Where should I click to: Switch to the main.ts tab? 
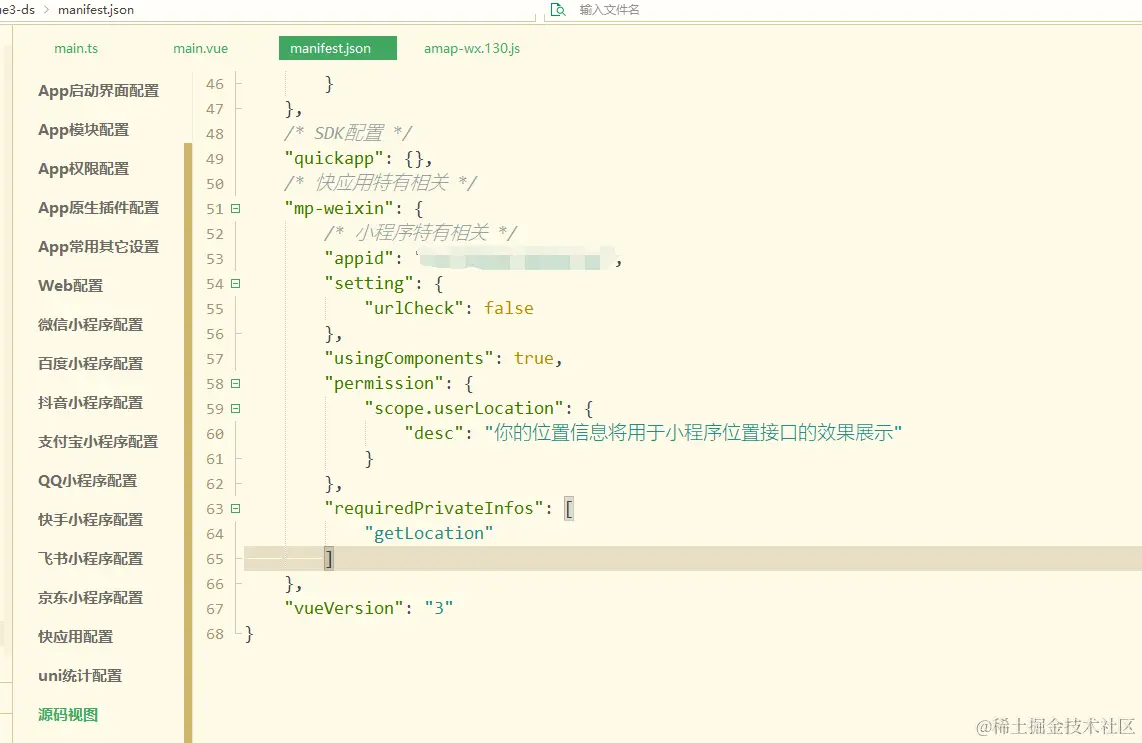(76, 48)
